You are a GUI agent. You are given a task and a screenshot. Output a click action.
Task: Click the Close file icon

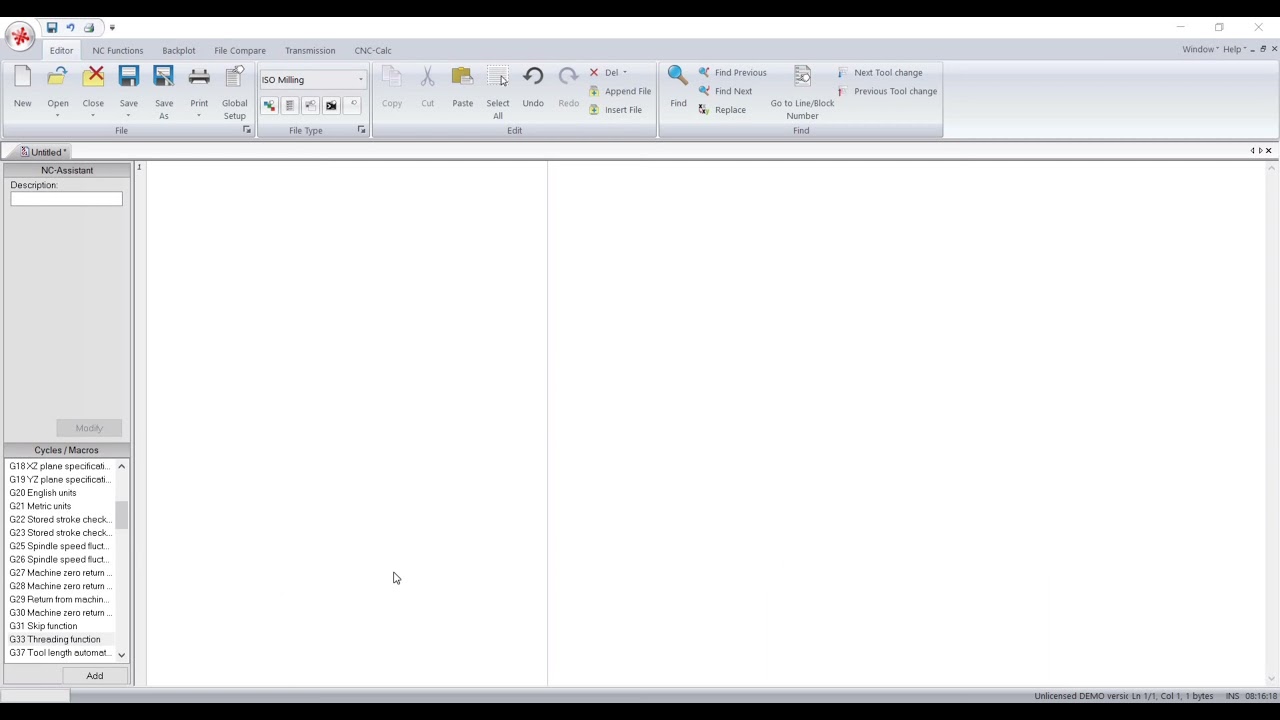[93, 77]
